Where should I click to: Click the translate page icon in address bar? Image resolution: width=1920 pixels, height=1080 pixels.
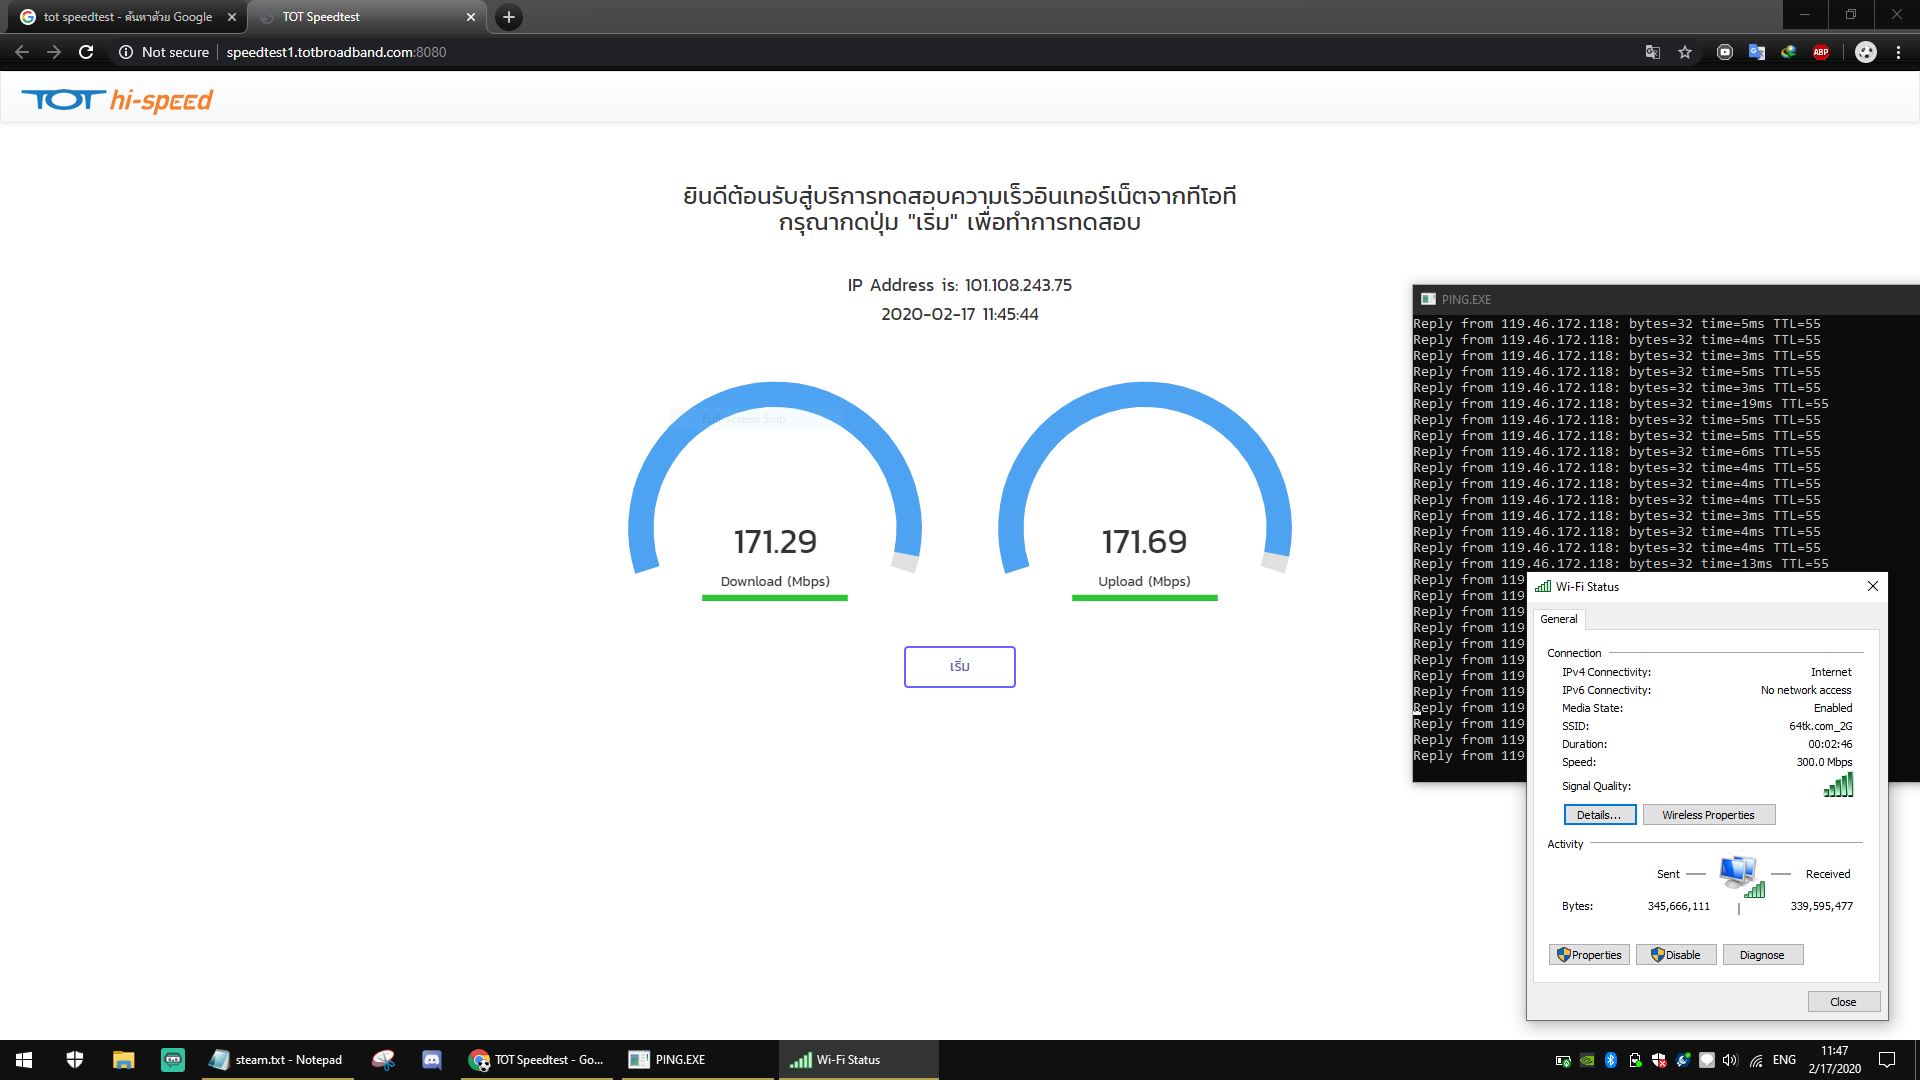click(x=1653, y=52)
